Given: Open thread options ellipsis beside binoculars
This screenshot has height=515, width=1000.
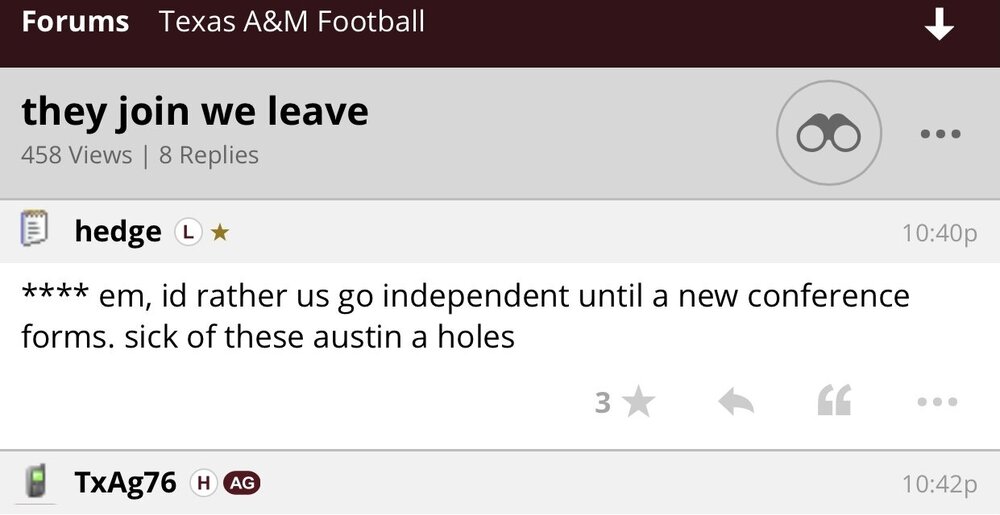Looking at the screenshot, I should coord(940,134).
